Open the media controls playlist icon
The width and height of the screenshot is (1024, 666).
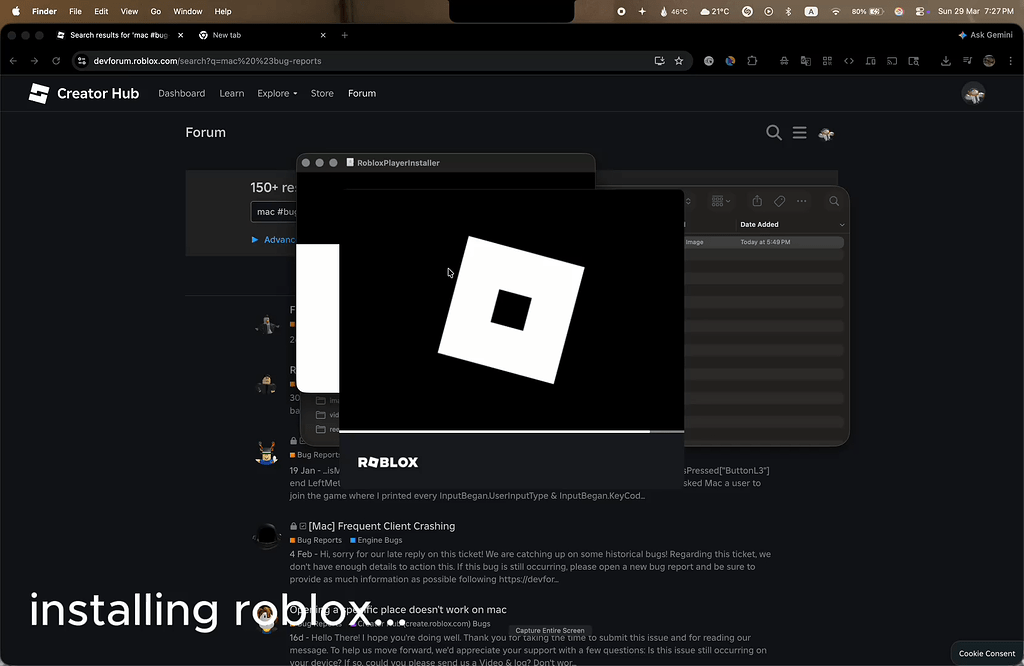click(967, 61)
